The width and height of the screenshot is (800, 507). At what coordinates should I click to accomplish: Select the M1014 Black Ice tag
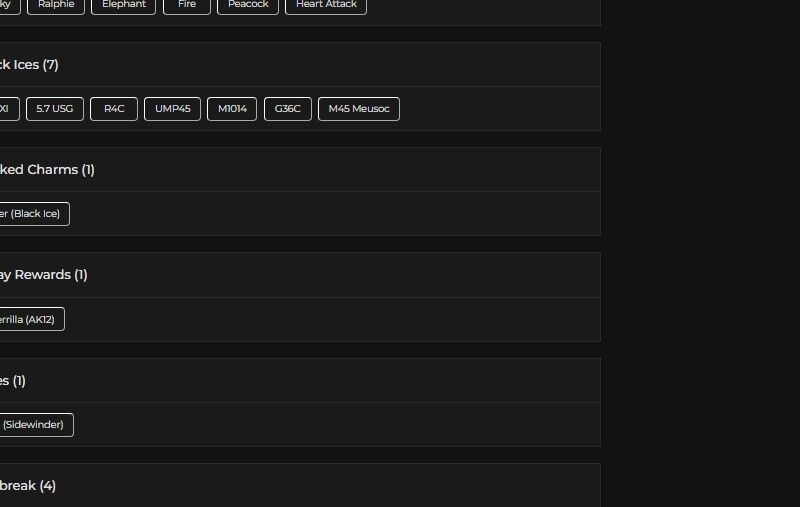click(232, 109)
